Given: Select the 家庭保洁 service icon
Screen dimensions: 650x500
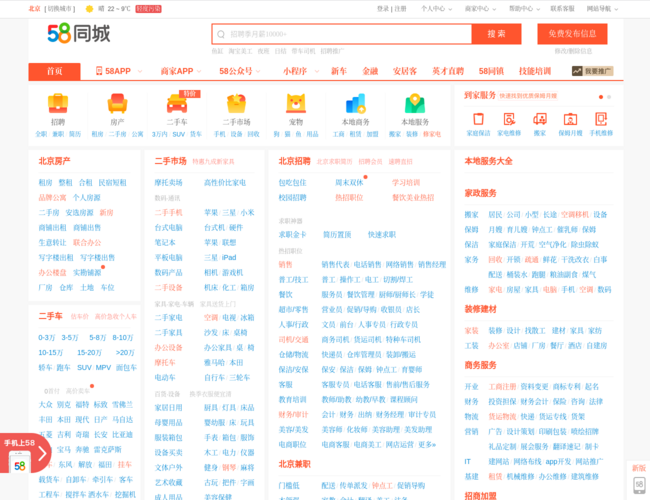Looking at the screenshot, I should point(478,119).
